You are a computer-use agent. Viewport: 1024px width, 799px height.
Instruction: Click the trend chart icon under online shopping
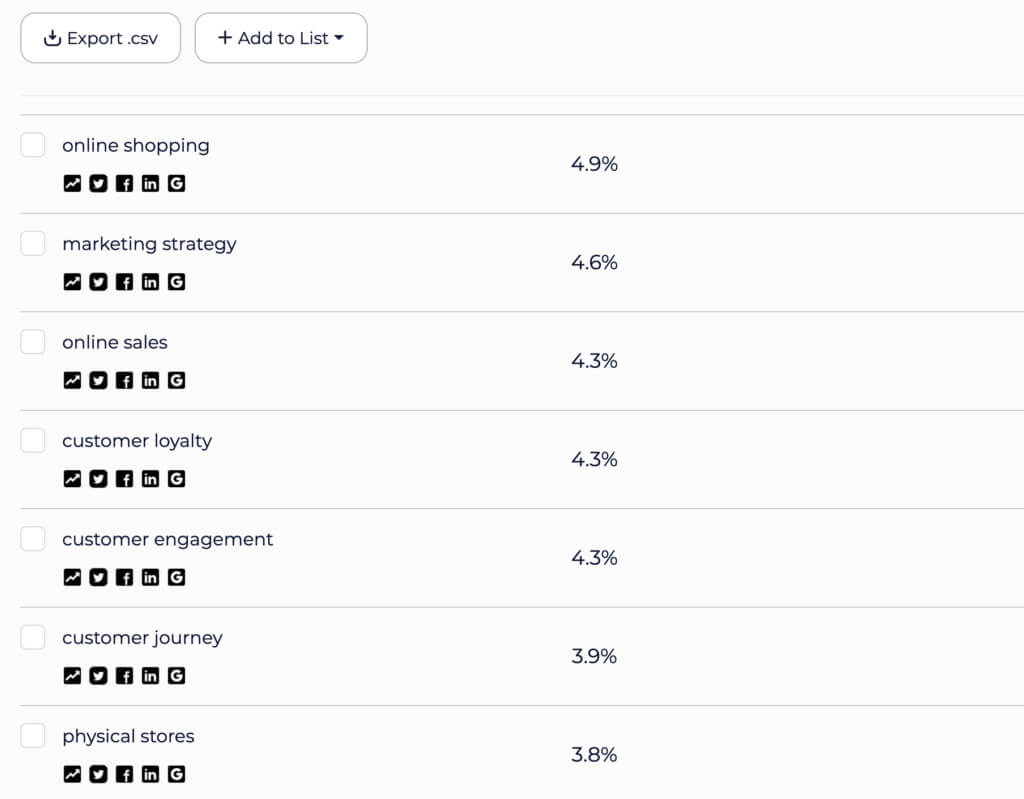(x=72, y=184)
